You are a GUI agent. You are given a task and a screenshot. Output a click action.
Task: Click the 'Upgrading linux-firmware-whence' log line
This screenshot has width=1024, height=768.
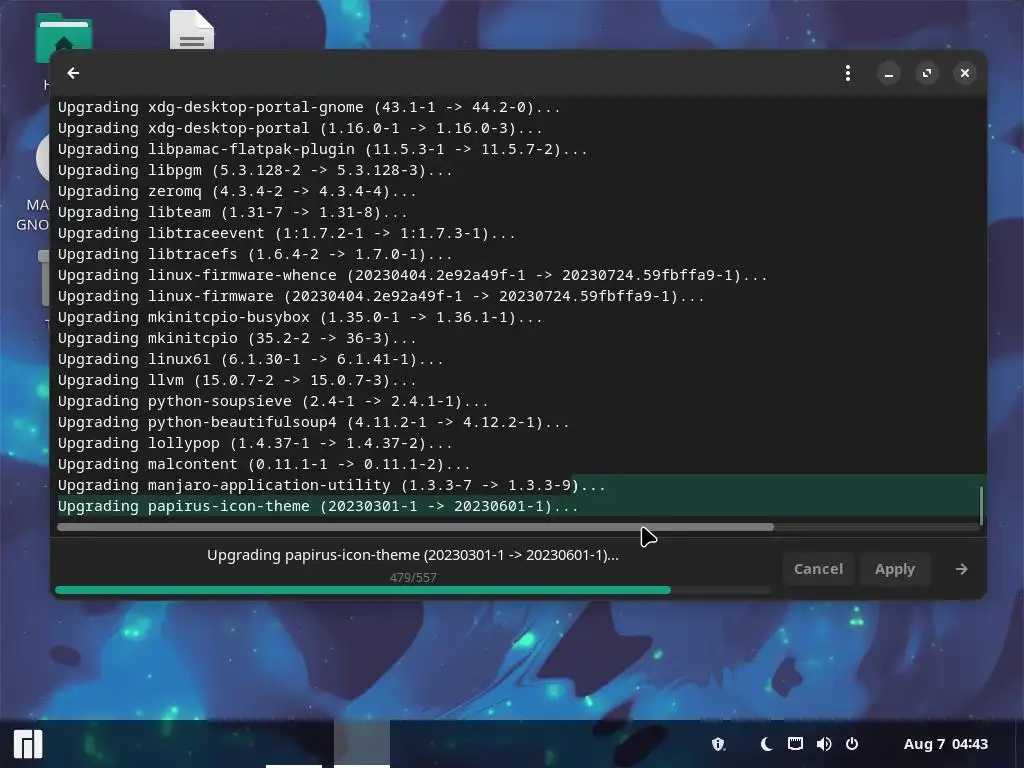pyautogui.click(x=413, y=275)
